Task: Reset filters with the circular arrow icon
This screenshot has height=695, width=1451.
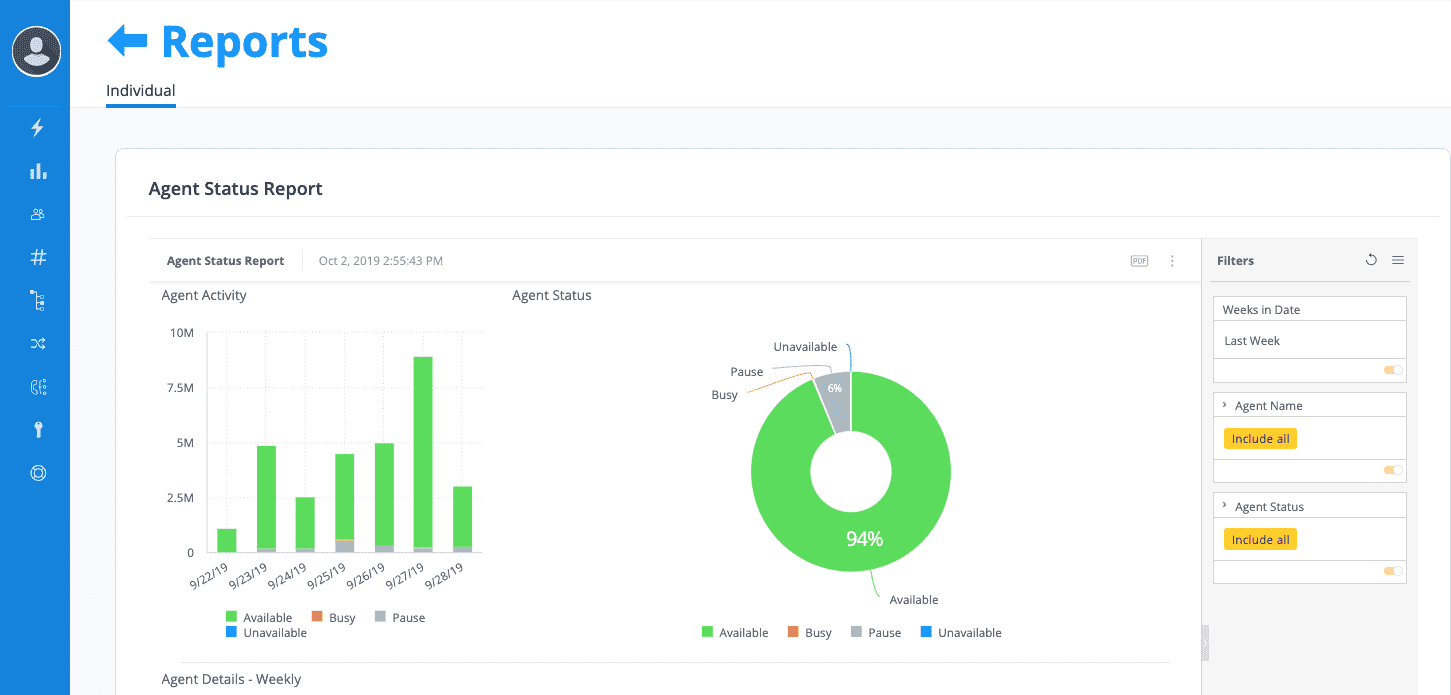Action: [x=1371, y=260]
